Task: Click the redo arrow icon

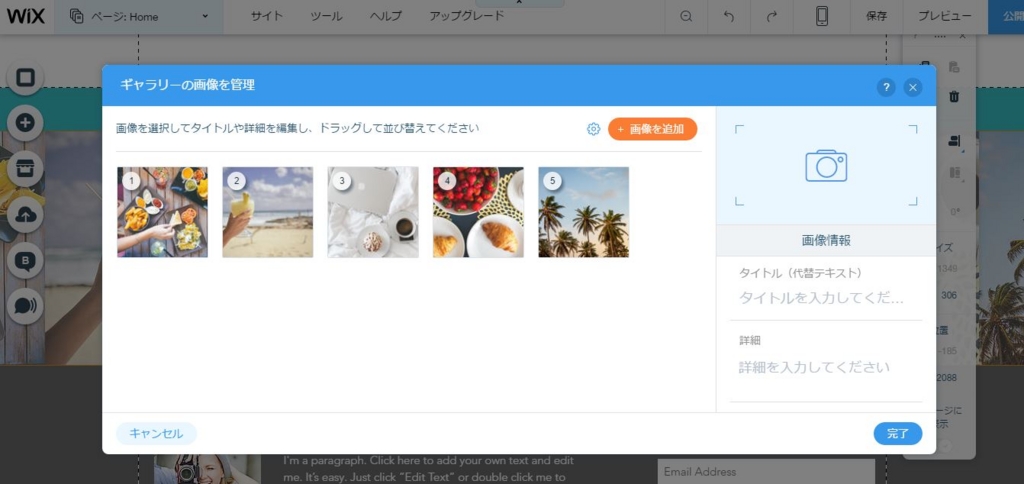Action: click(772, 17)
